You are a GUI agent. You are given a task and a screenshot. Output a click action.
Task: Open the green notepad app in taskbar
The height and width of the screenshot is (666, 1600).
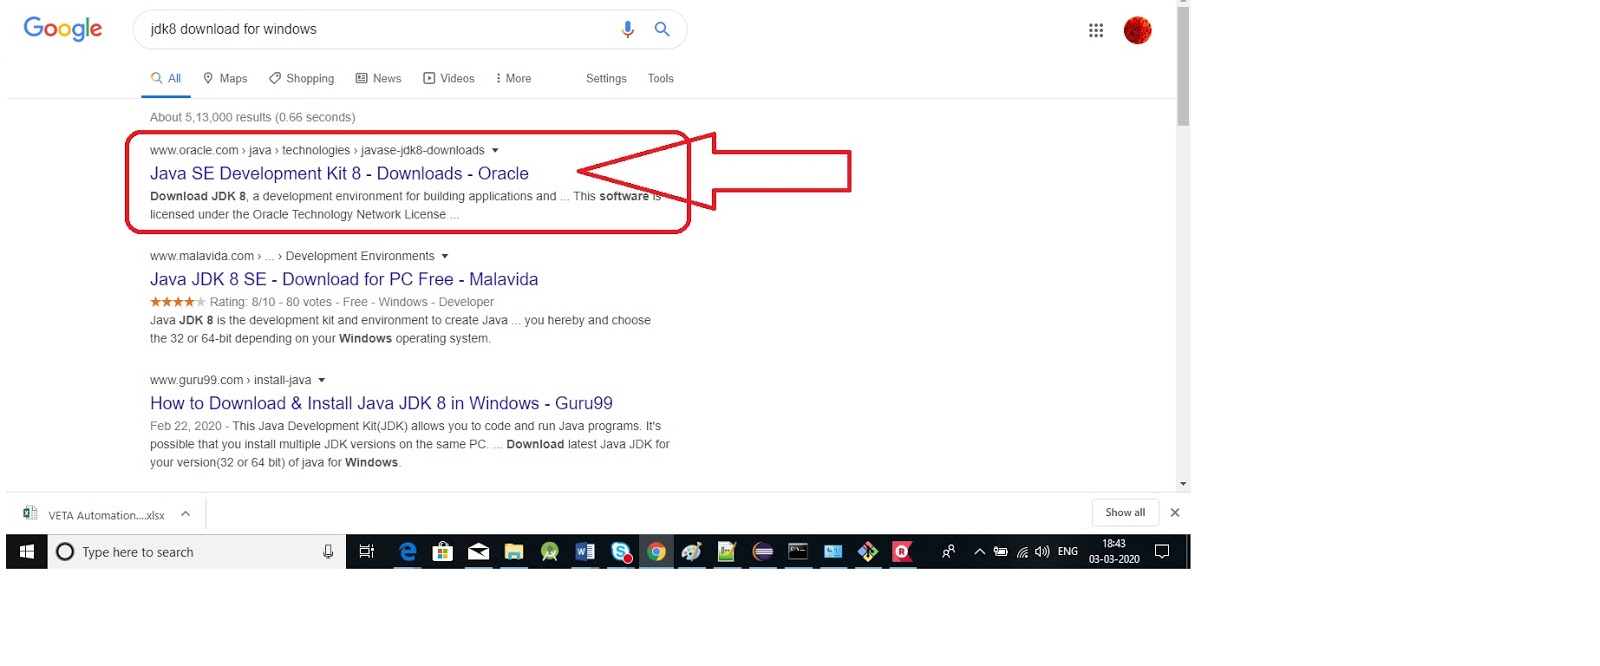click(727, 552)
